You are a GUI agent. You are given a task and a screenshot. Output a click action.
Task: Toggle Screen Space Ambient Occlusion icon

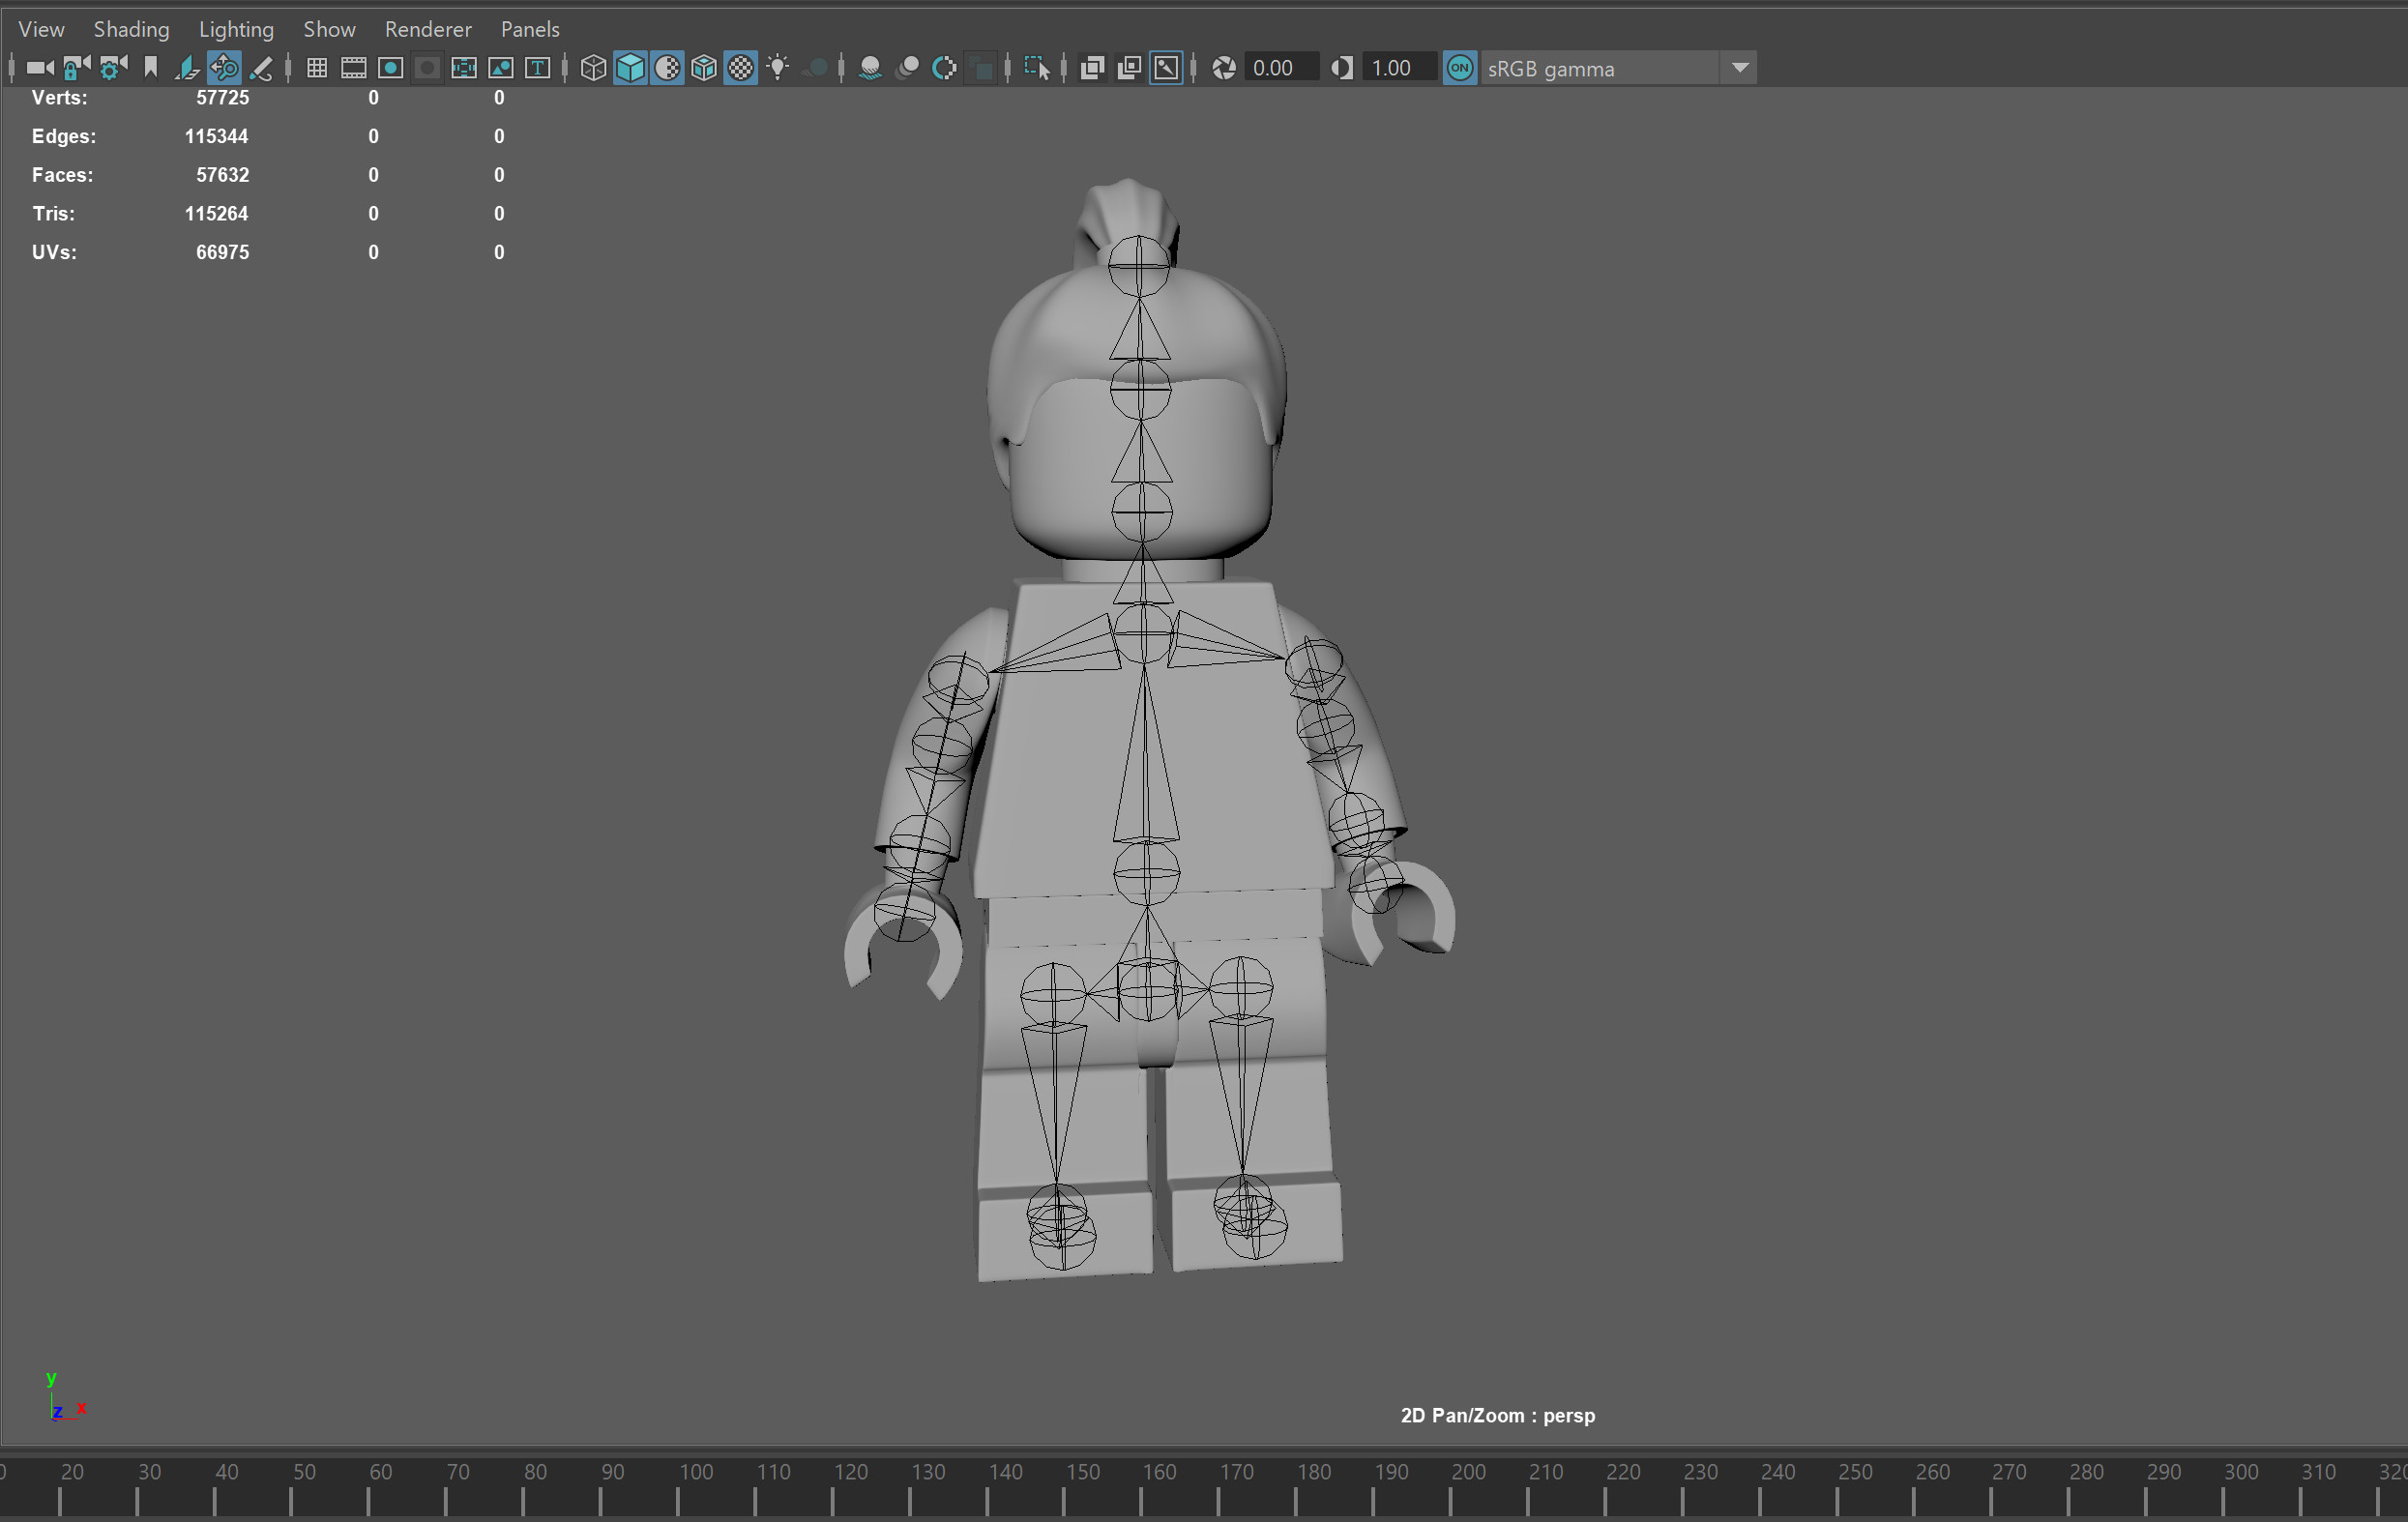tap(870, 68)
